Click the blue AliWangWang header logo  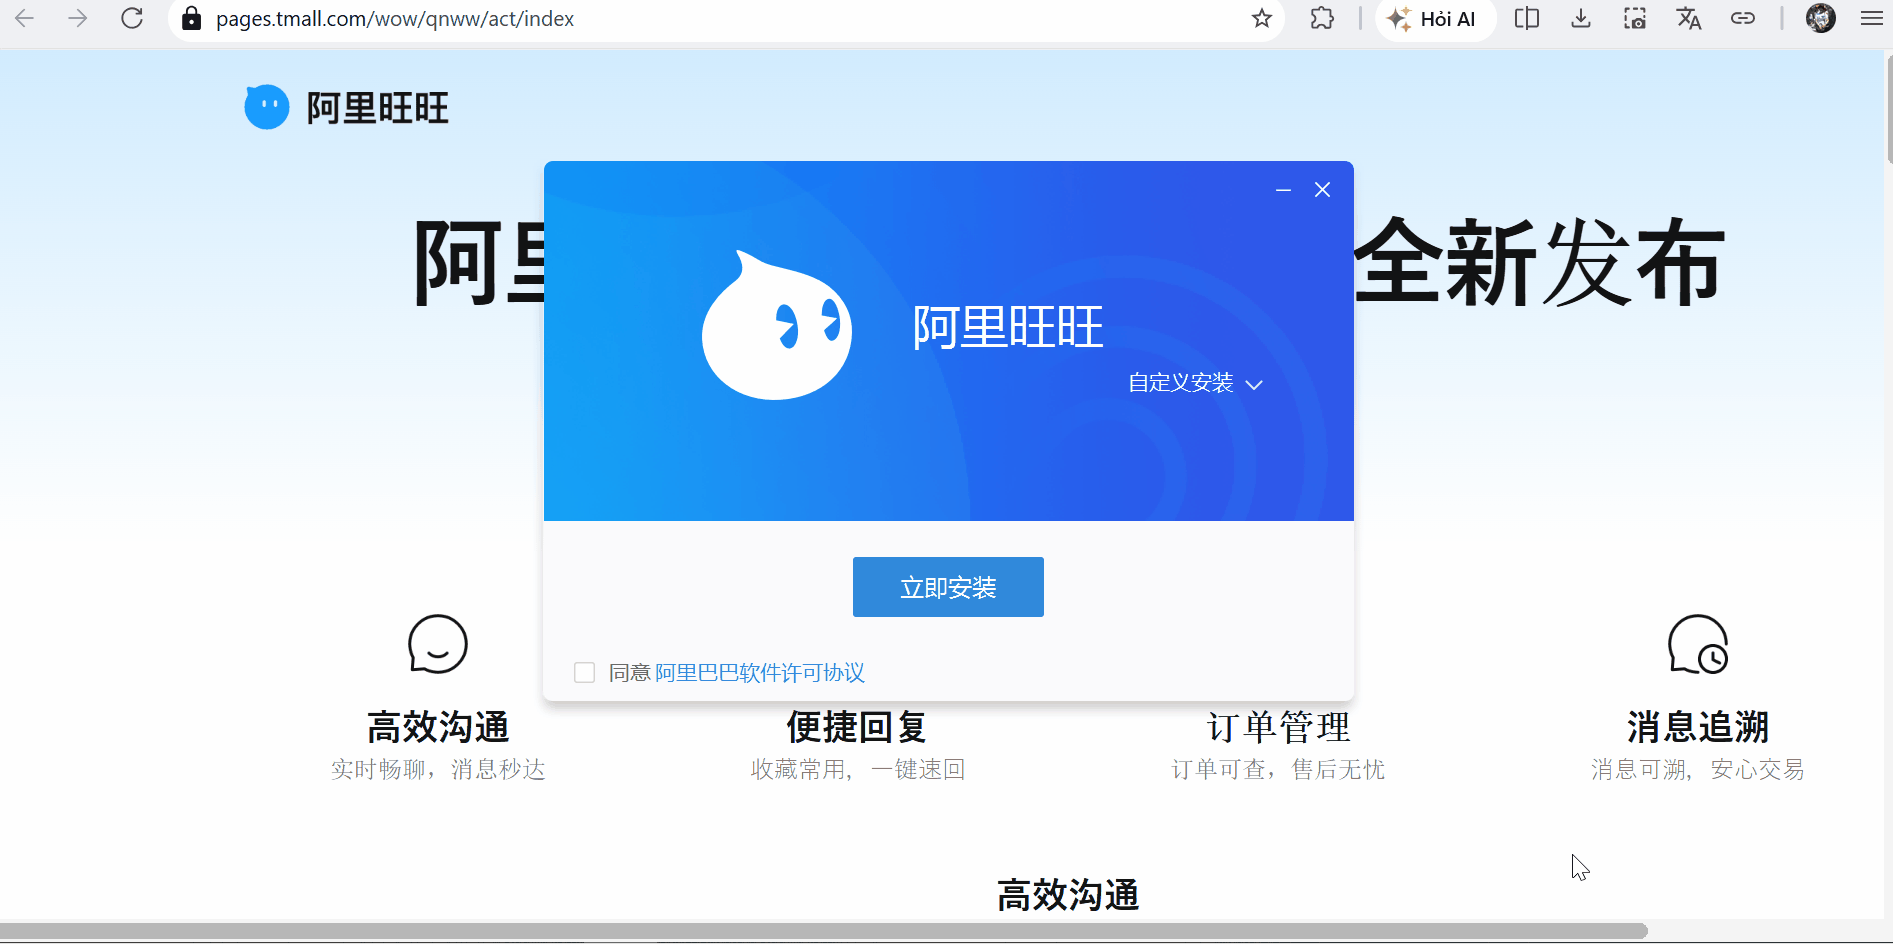pyautogui.click(x=267, y=107)
